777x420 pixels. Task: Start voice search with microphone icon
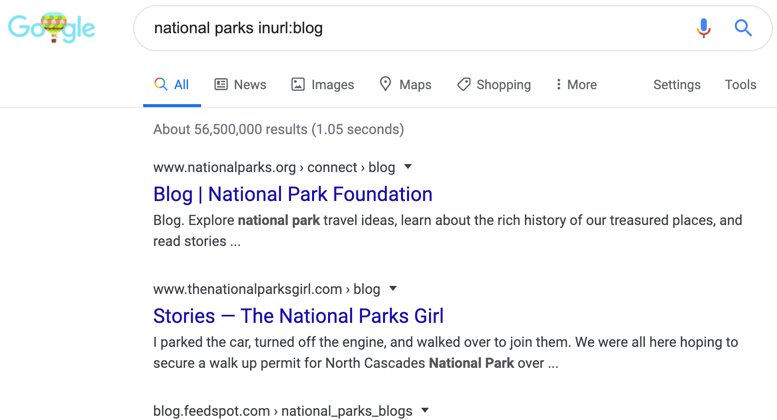(704, 28)
